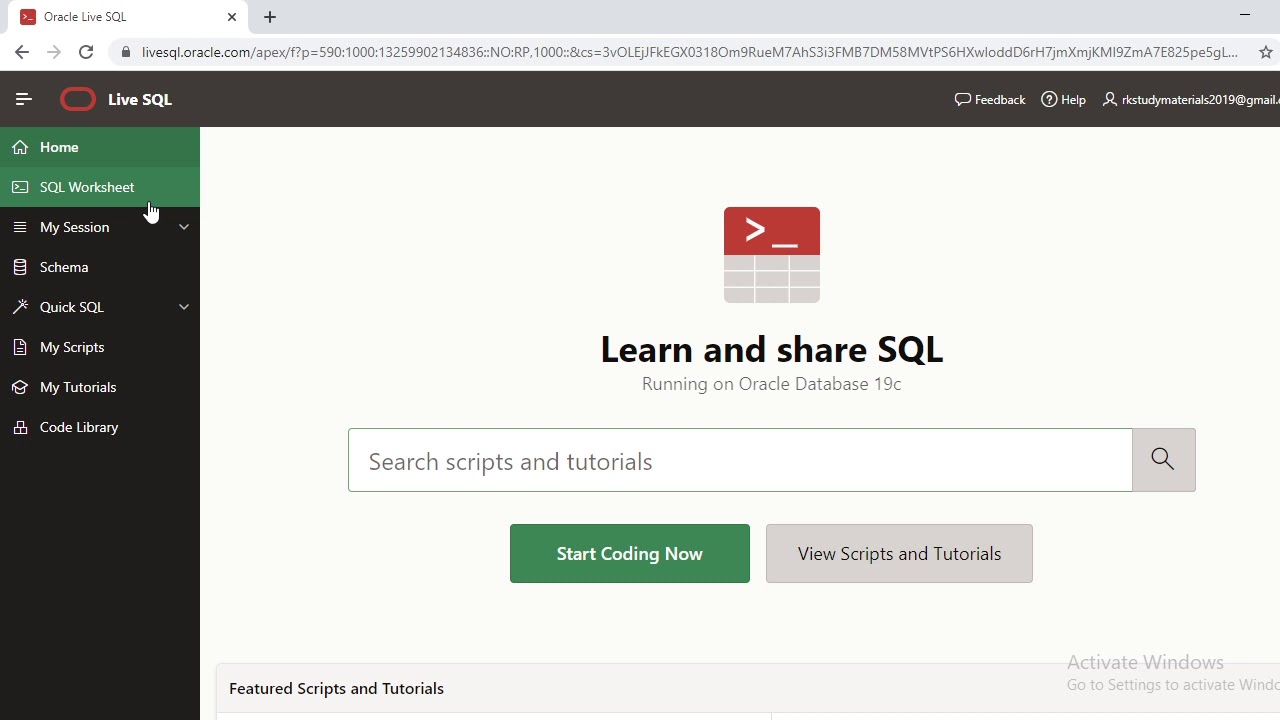The image size is (1280, 720).
Task: Click the SQL Worksheet terminal icon
Action: point(20,187)
